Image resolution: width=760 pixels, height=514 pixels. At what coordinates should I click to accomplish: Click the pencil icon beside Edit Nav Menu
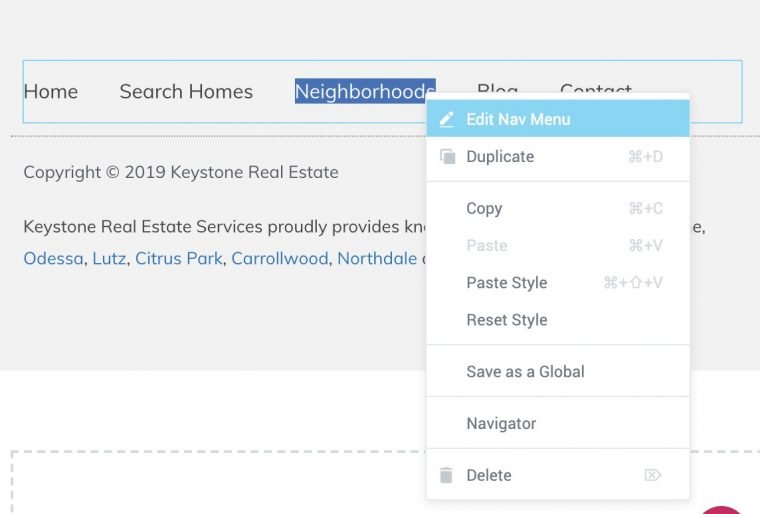point(446,119)
